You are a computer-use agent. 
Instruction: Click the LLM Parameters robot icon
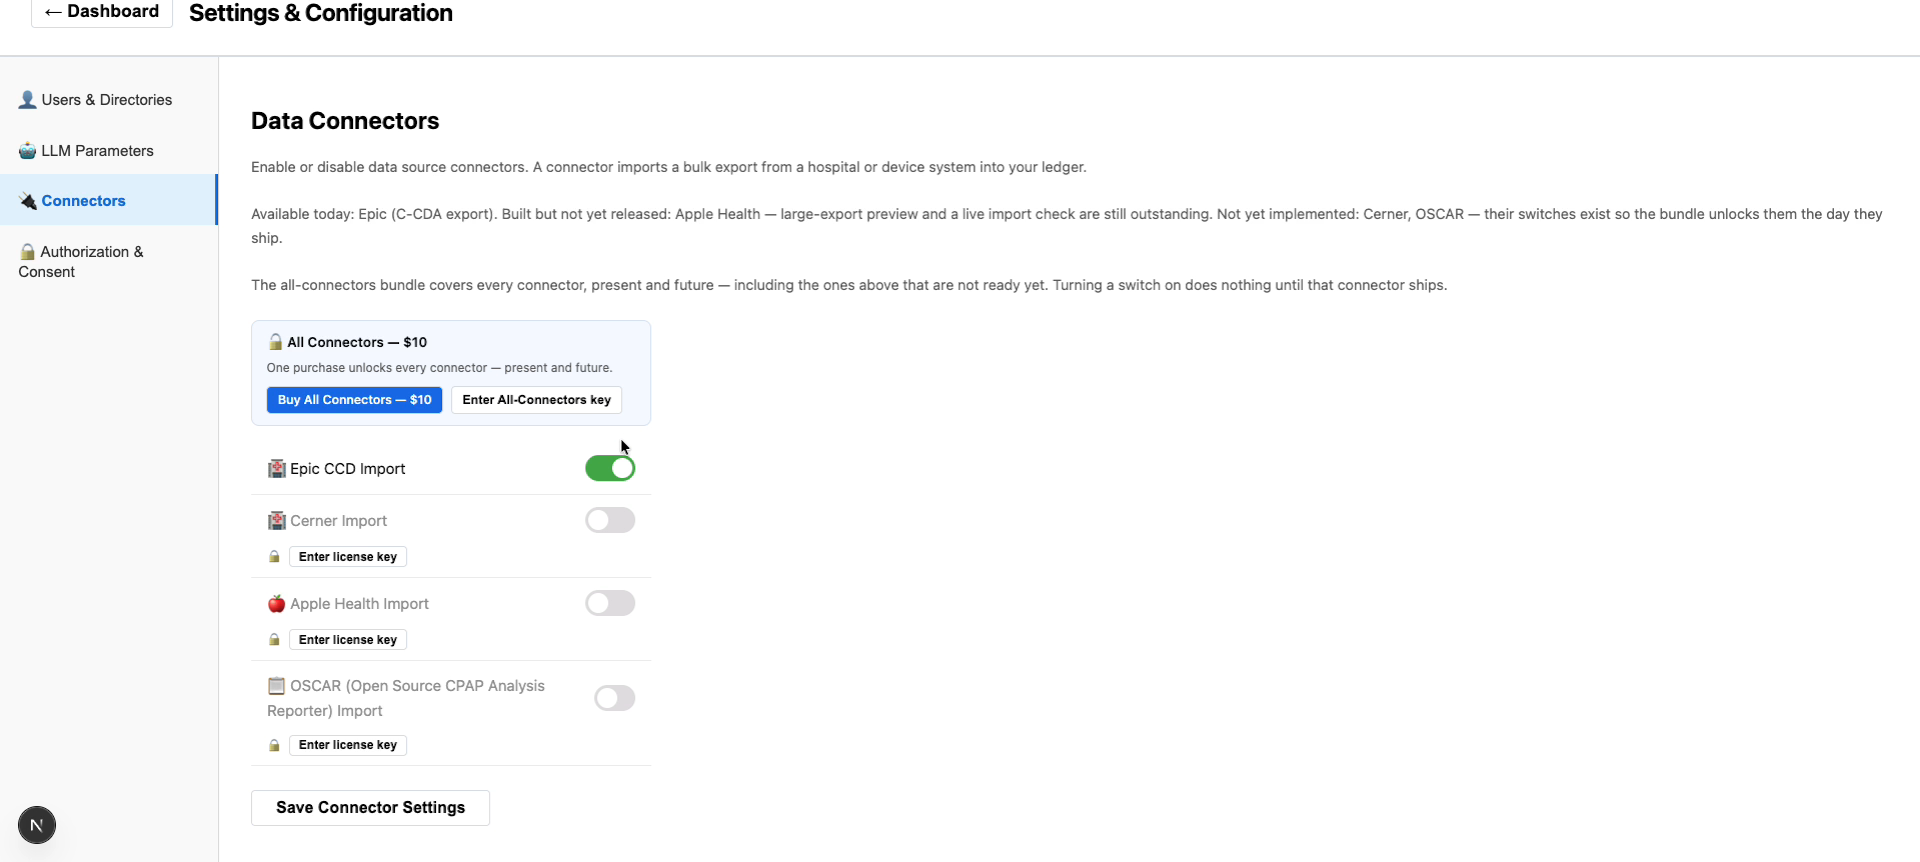pos(28,151)
